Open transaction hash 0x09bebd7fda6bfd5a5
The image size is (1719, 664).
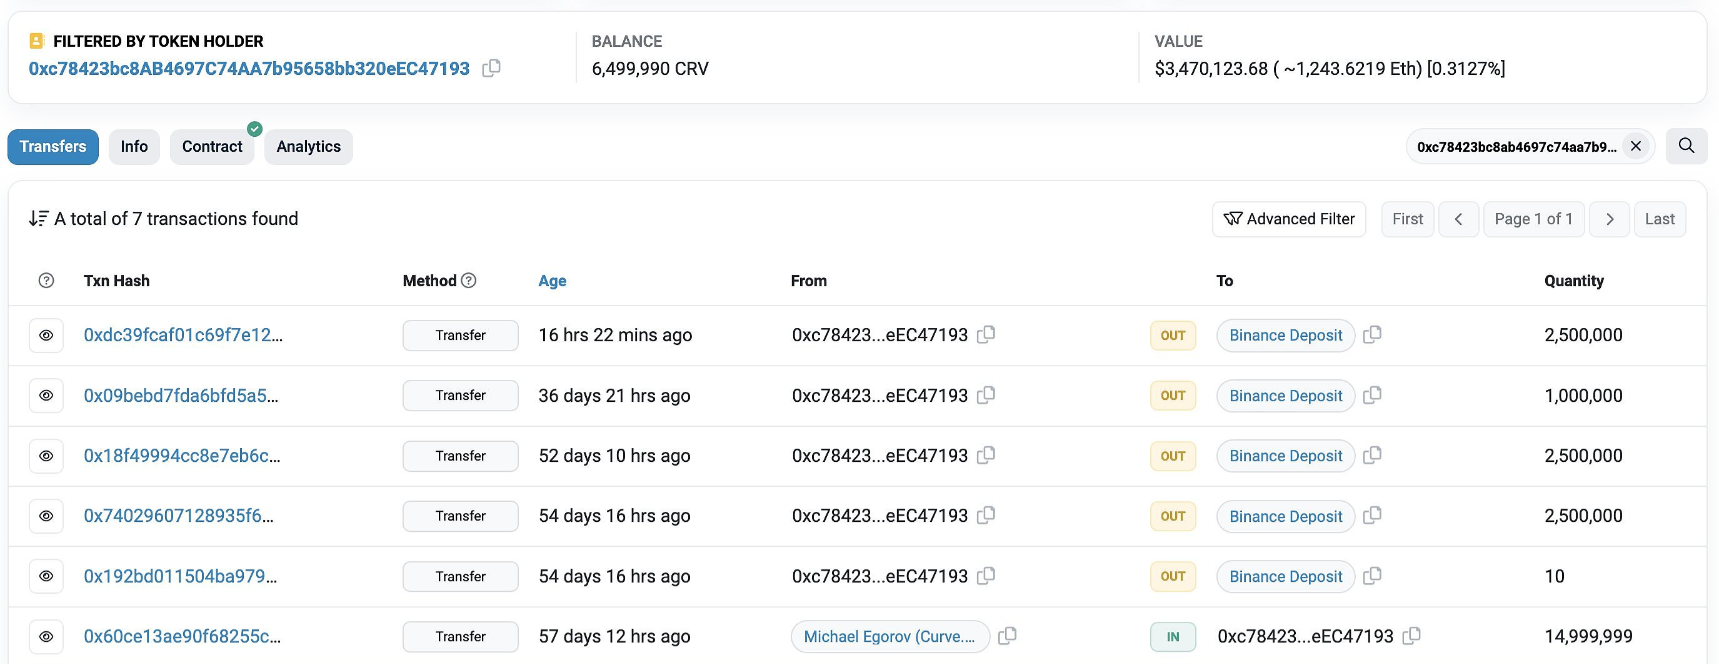(x=181, y=396)
